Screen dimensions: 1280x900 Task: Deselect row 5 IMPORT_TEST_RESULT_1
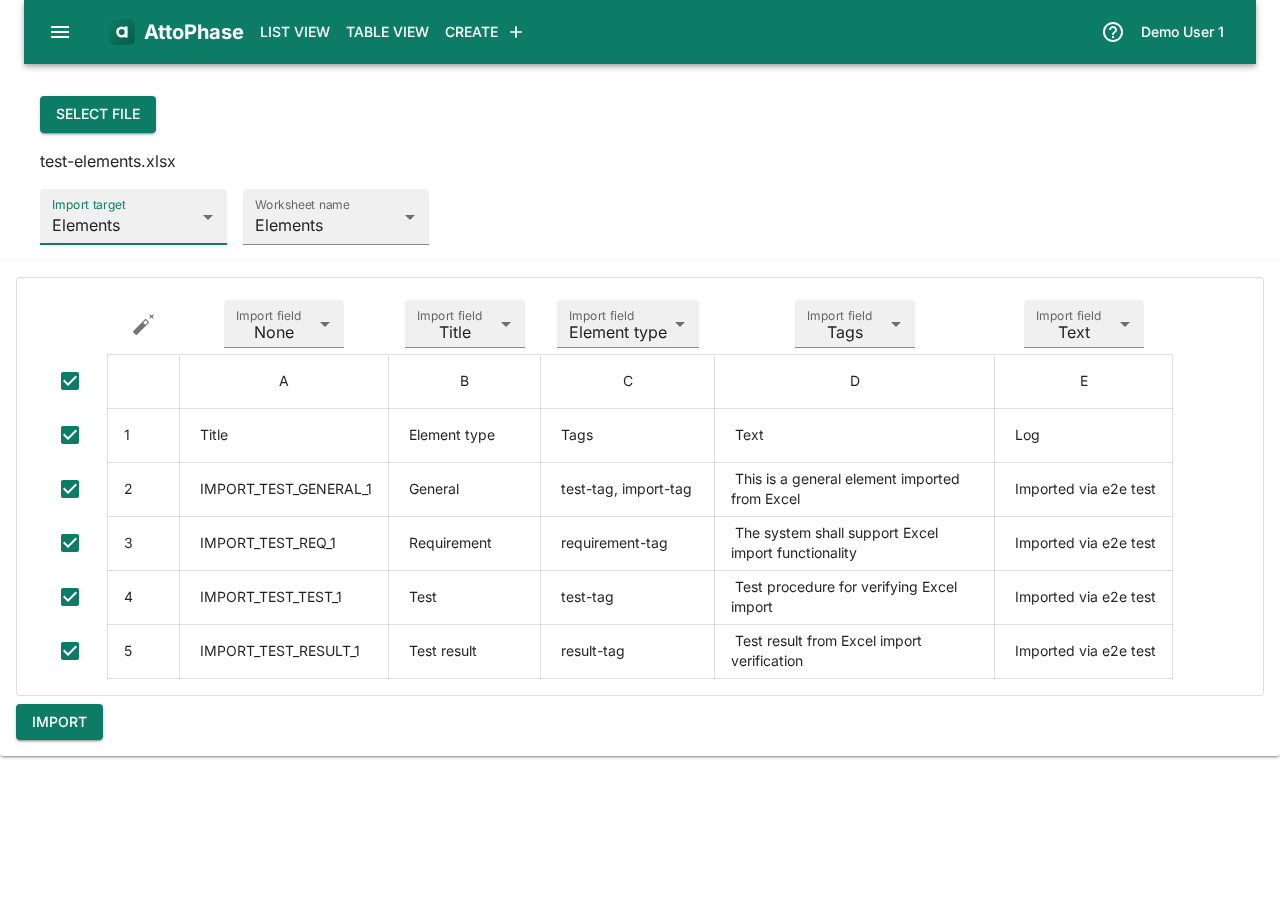coord(69,651)
